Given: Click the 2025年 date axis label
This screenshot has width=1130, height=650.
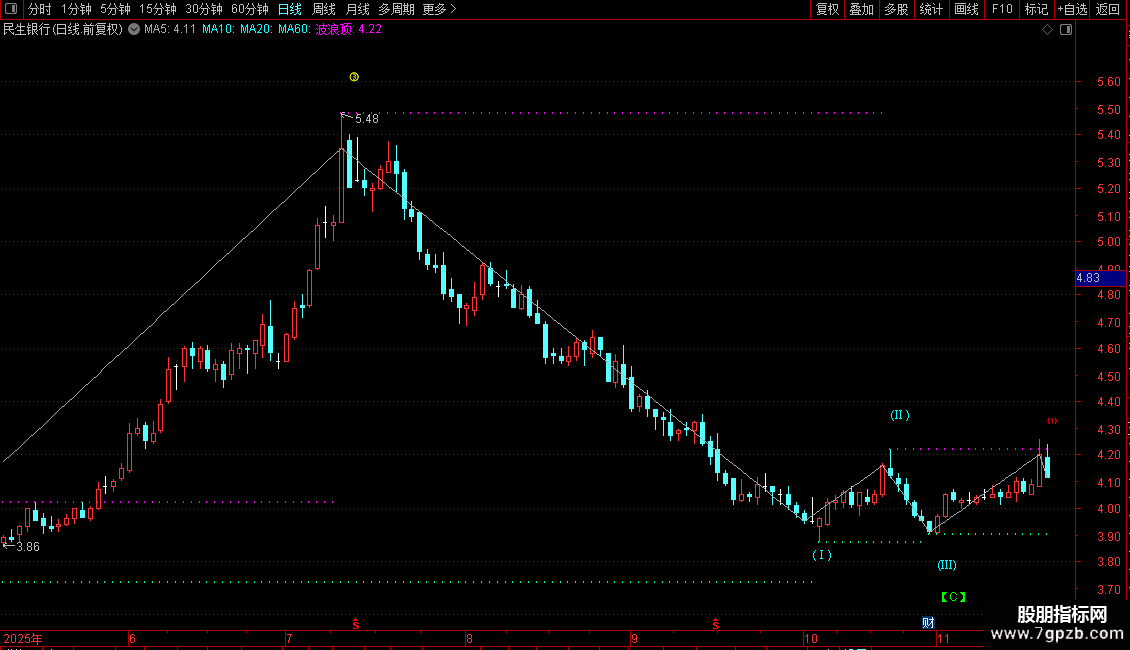Looking at the screenshot, I should tap(23, 639).
